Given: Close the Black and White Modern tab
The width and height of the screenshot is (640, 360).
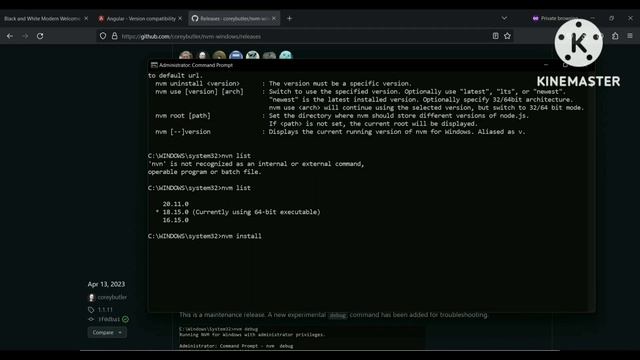Looking at the screenshot, I should coord(86,18).
